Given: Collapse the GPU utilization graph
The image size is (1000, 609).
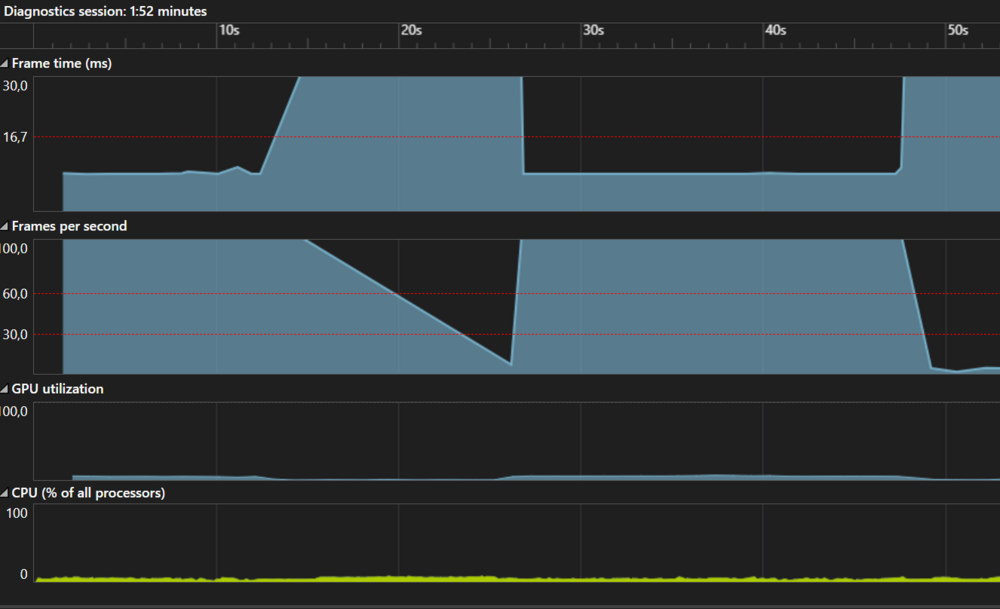Looking at the screenshot, I should coord(4,388).
